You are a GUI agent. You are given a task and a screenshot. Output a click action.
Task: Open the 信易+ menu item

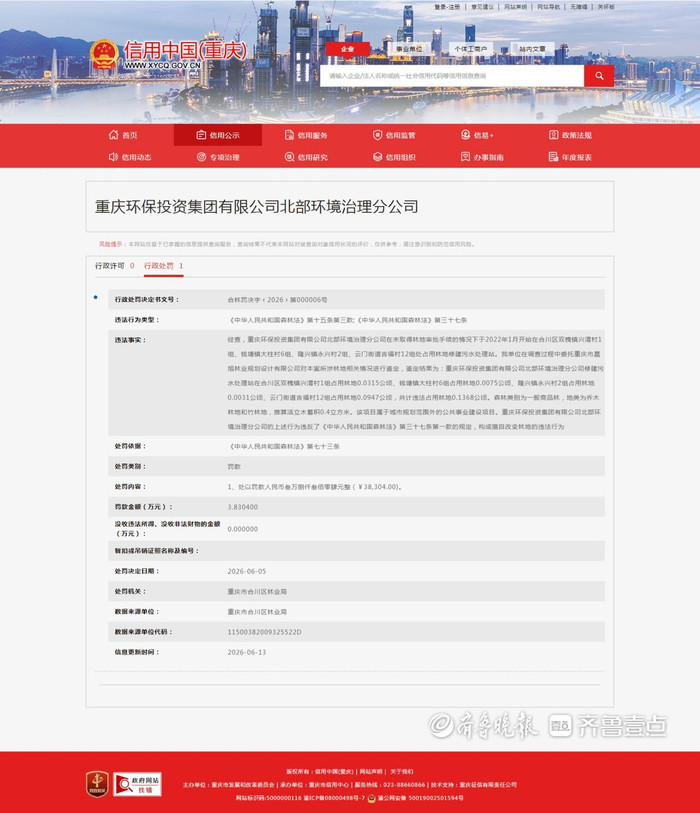484,135
